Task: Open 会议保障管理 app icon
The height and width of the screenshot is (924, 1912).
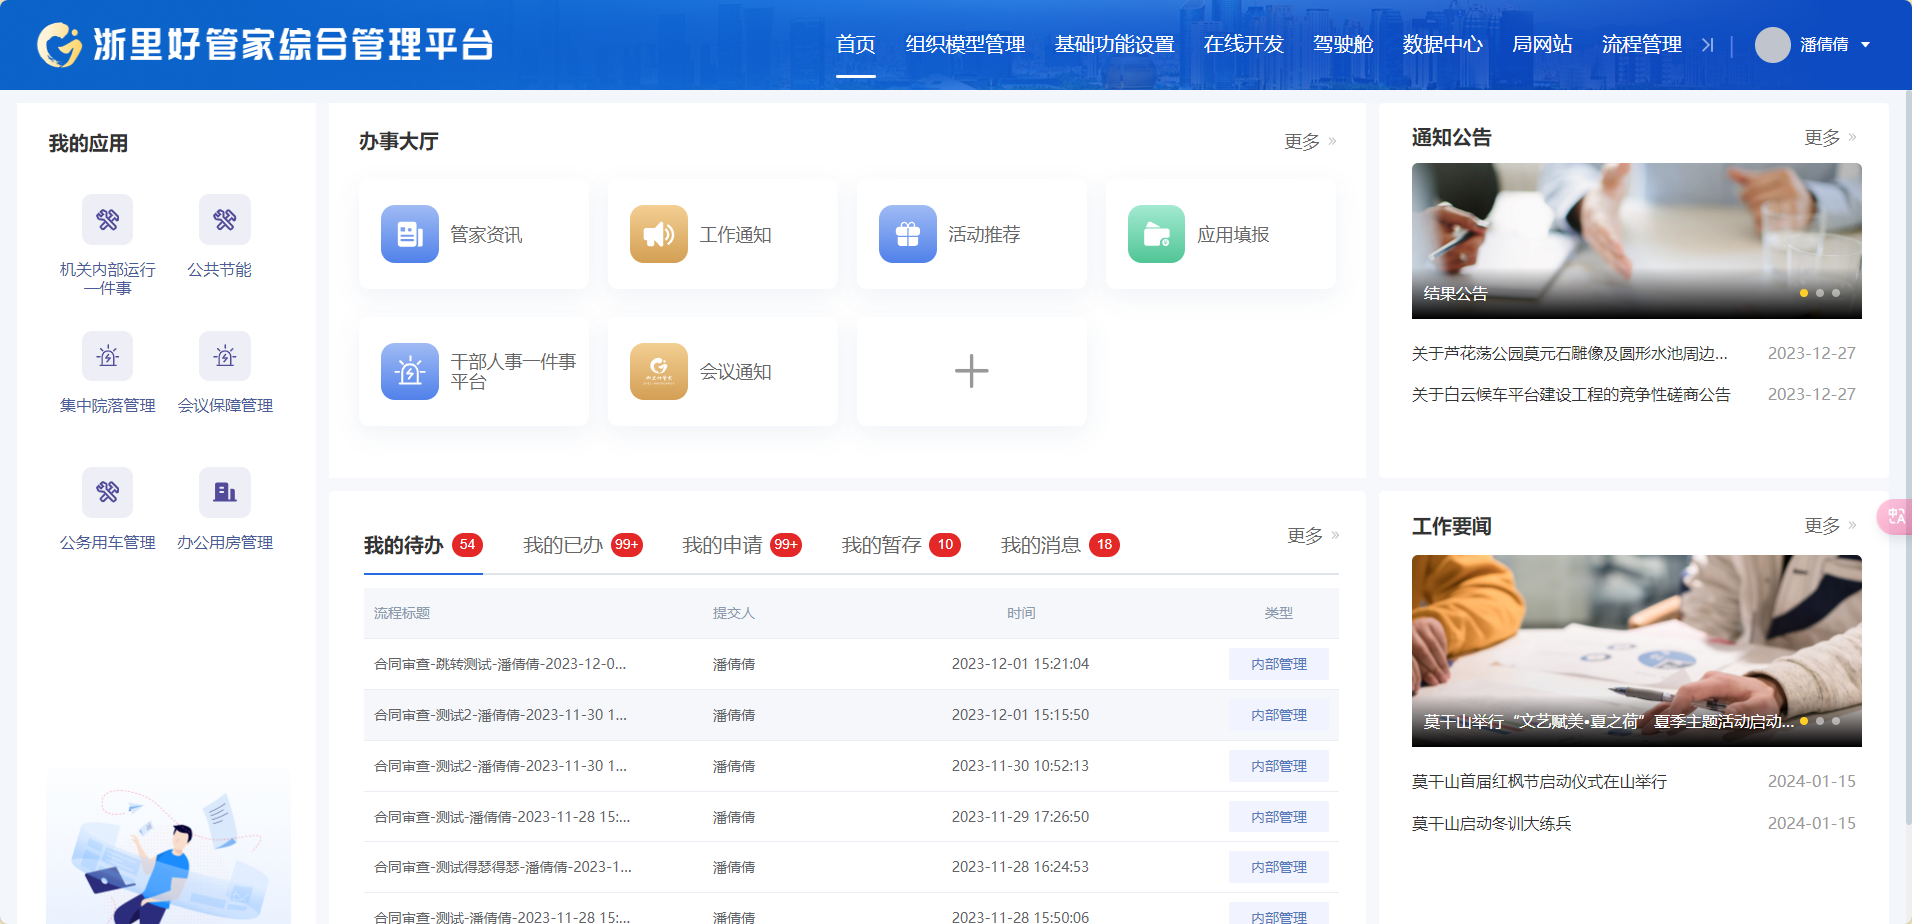Action: [225, 356]
